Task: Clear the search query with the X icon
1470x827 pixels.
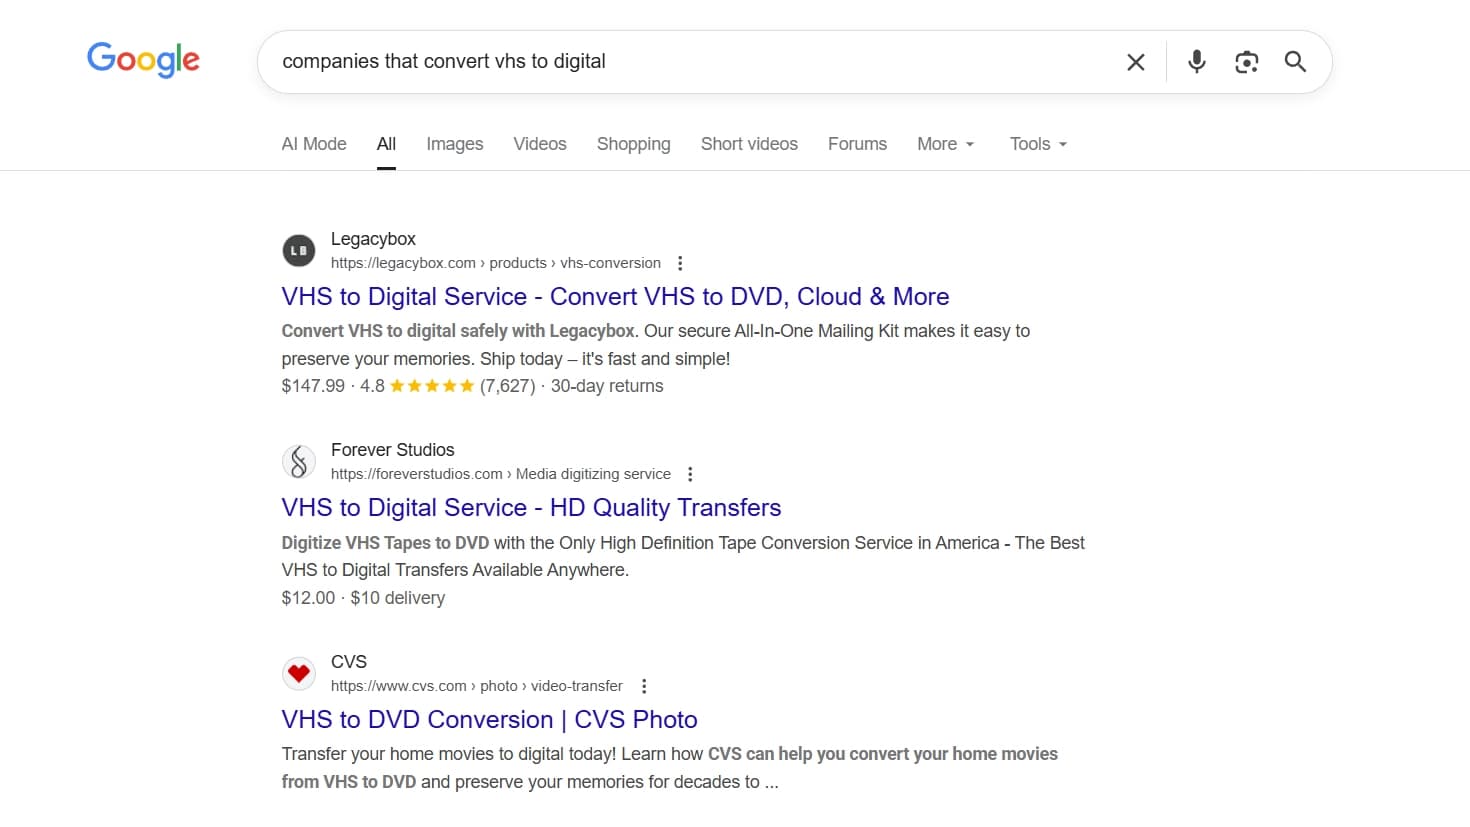Action: (x=1135, y=61)
